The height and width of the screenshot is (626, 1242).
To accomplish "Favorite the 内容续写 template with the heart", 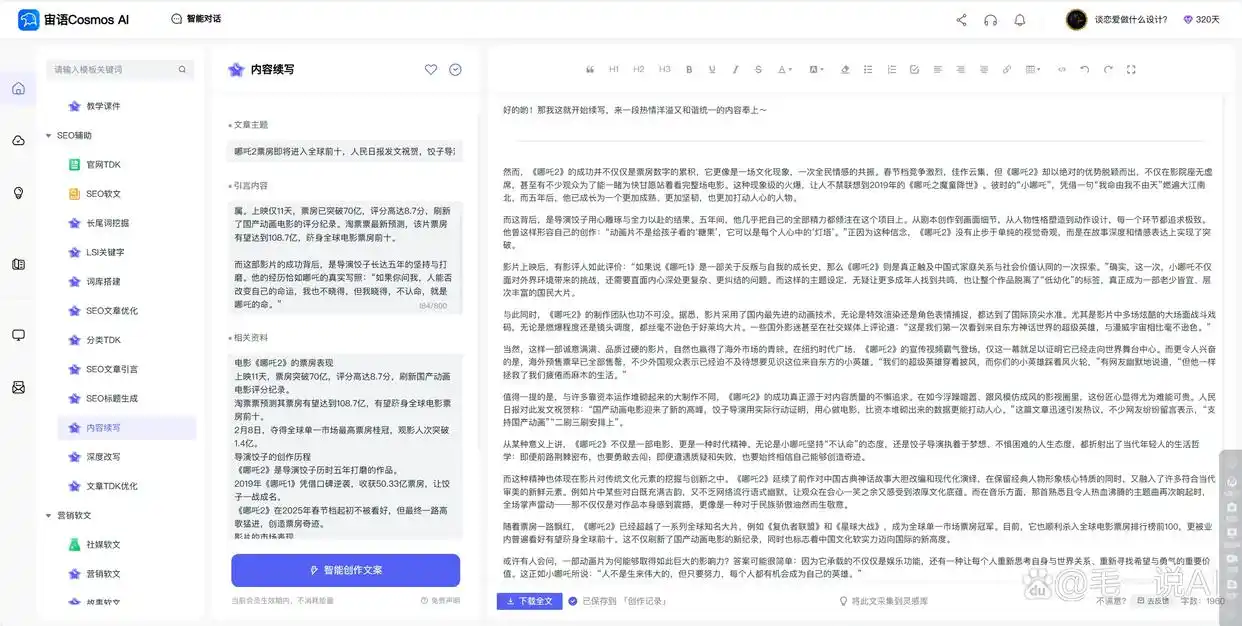I will [430, 69].
